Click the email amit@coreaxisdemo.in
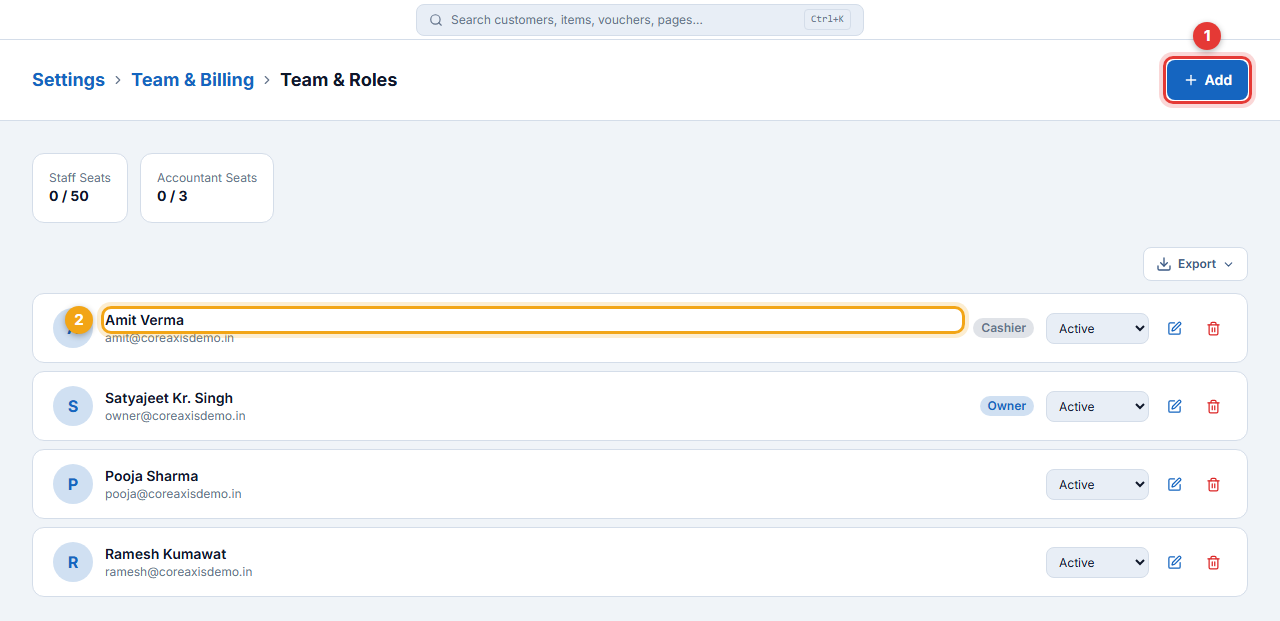Screen dimensions: 1280x621 pyautogui.click(x=169, y=338)
